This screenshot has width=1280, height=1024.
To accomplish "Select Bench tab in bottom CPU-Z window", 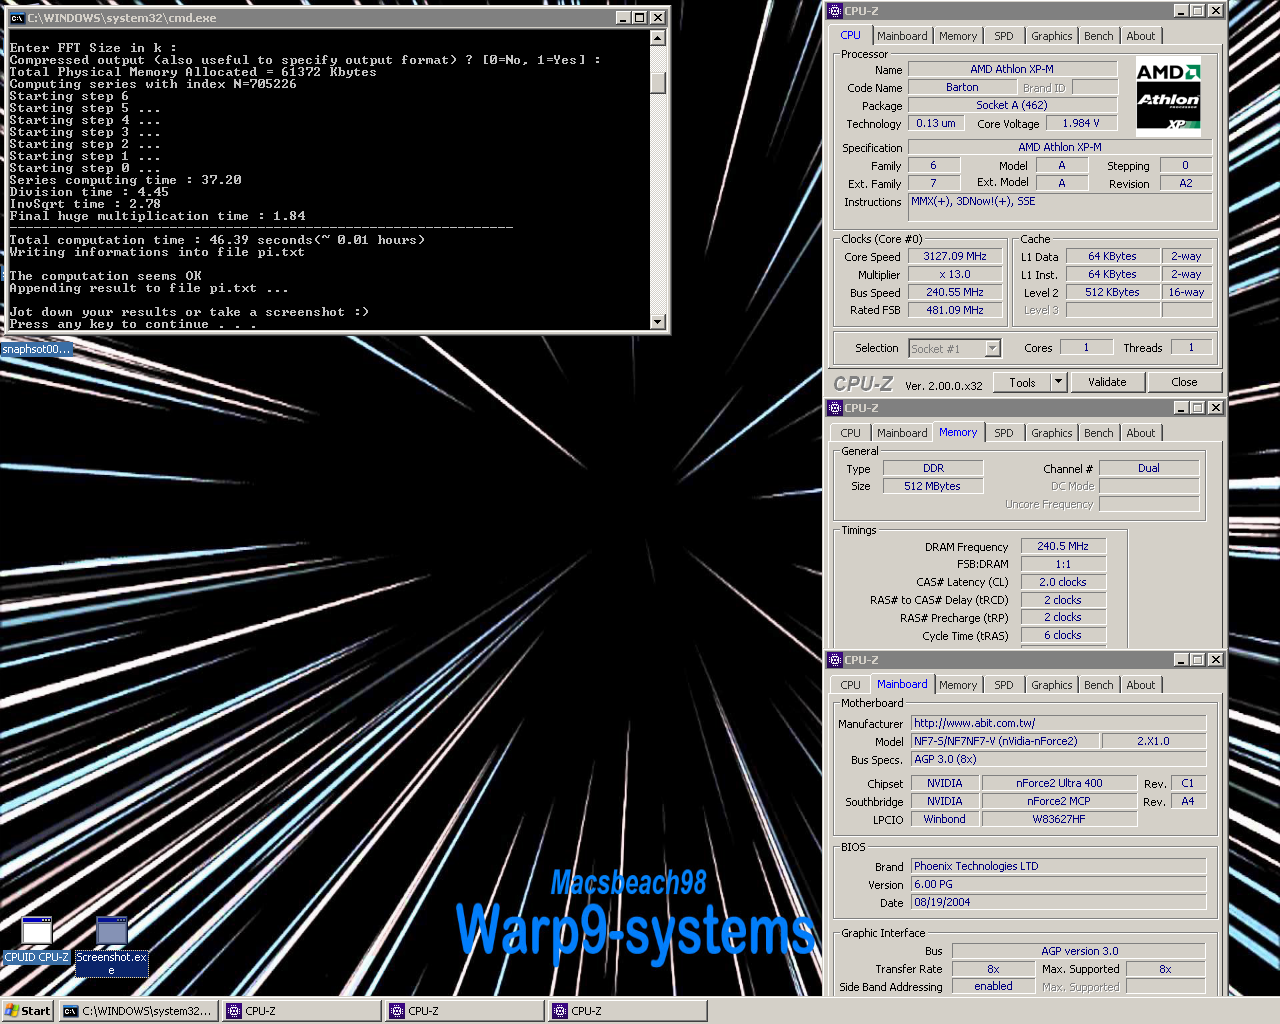I will tap(1099, 685).
